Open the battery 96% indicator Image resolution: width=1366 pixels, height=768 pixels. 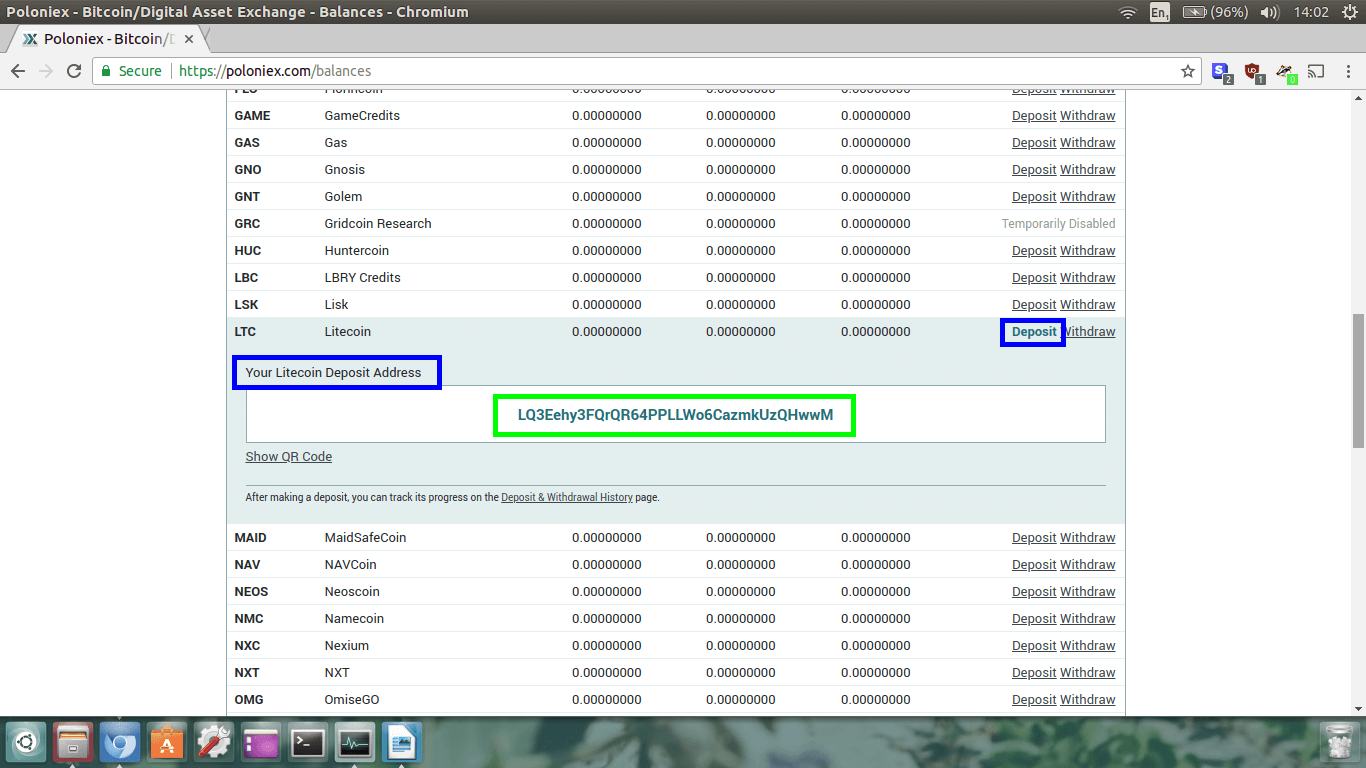point(1215,12)
